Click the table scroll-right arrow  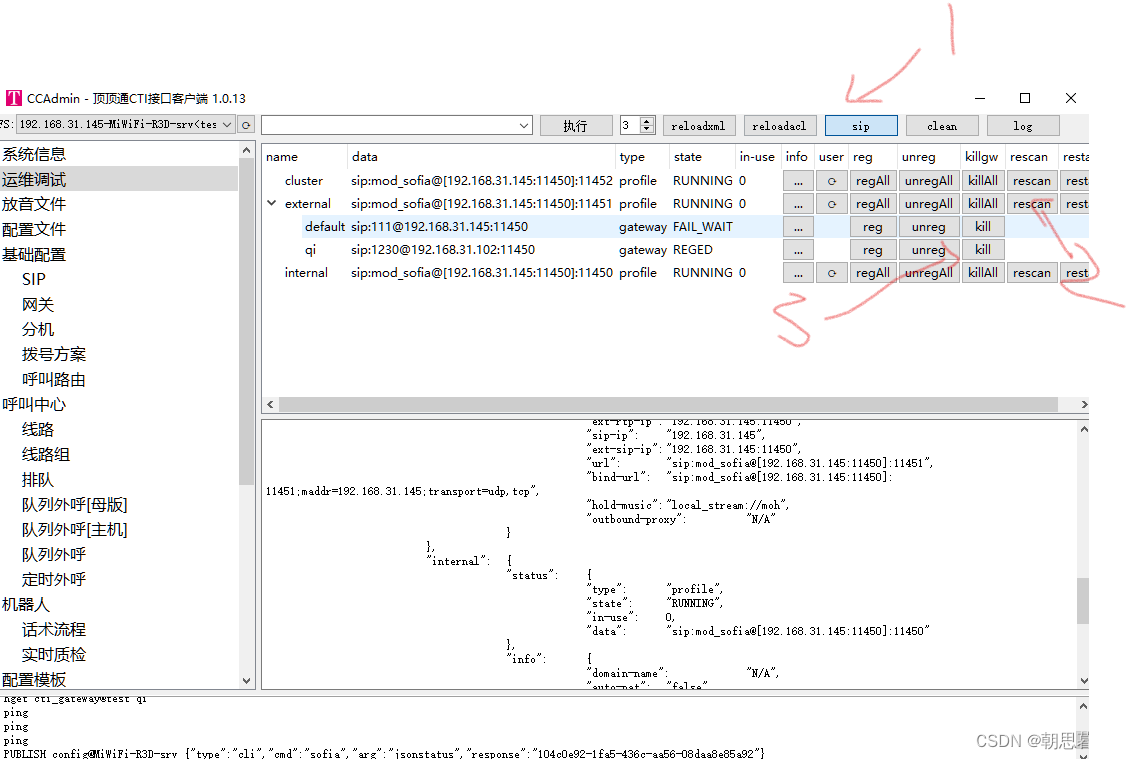[x=1083, y=405]
